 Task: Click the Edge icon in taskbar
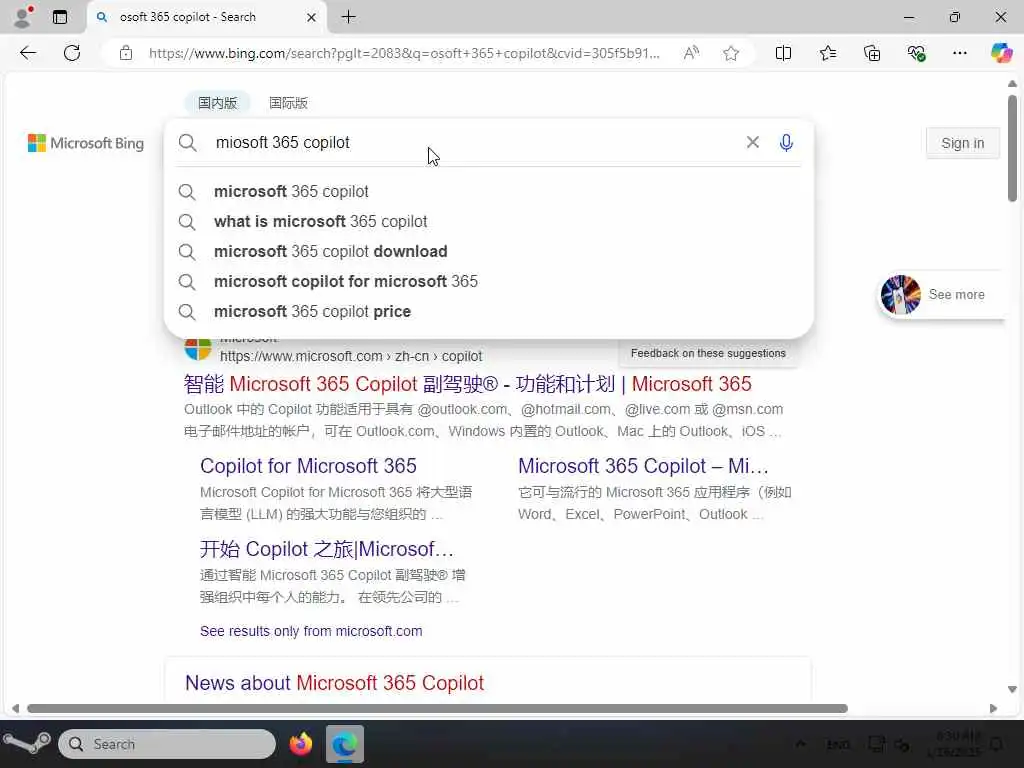click(x=345, y=744)
